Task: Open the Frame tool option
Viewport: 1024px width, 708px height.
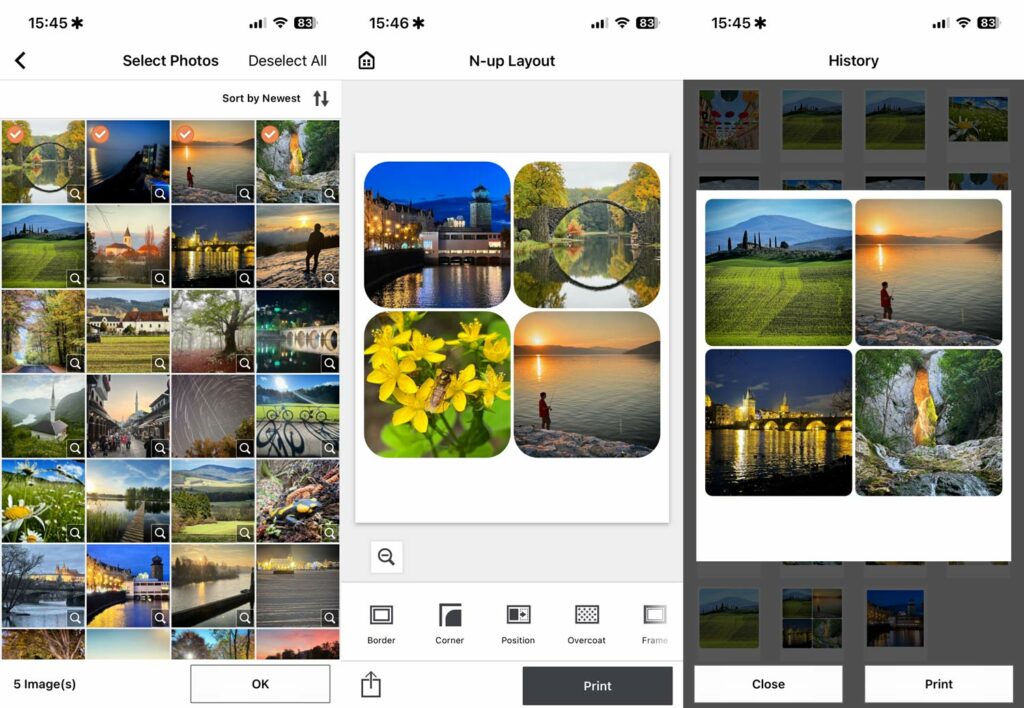Action: click(654, 623)
